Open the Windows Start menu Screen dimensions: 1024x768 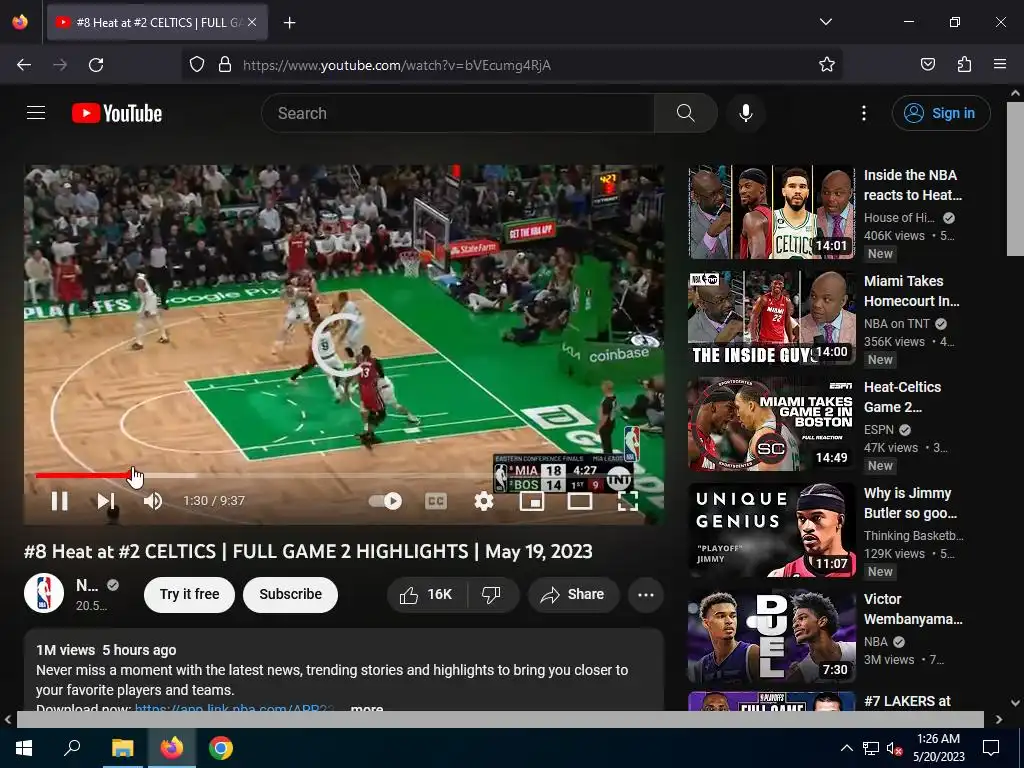(x=24, y=748)
